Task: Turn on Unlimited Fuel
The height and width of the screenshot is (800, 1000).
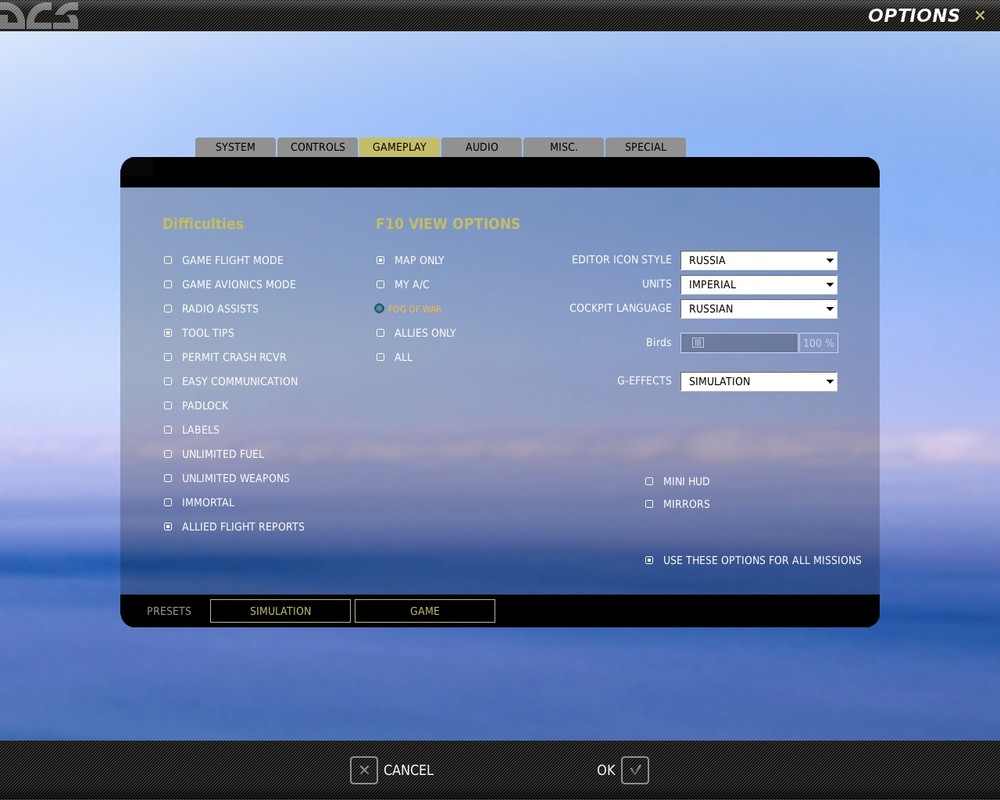Action: [168, 454]
